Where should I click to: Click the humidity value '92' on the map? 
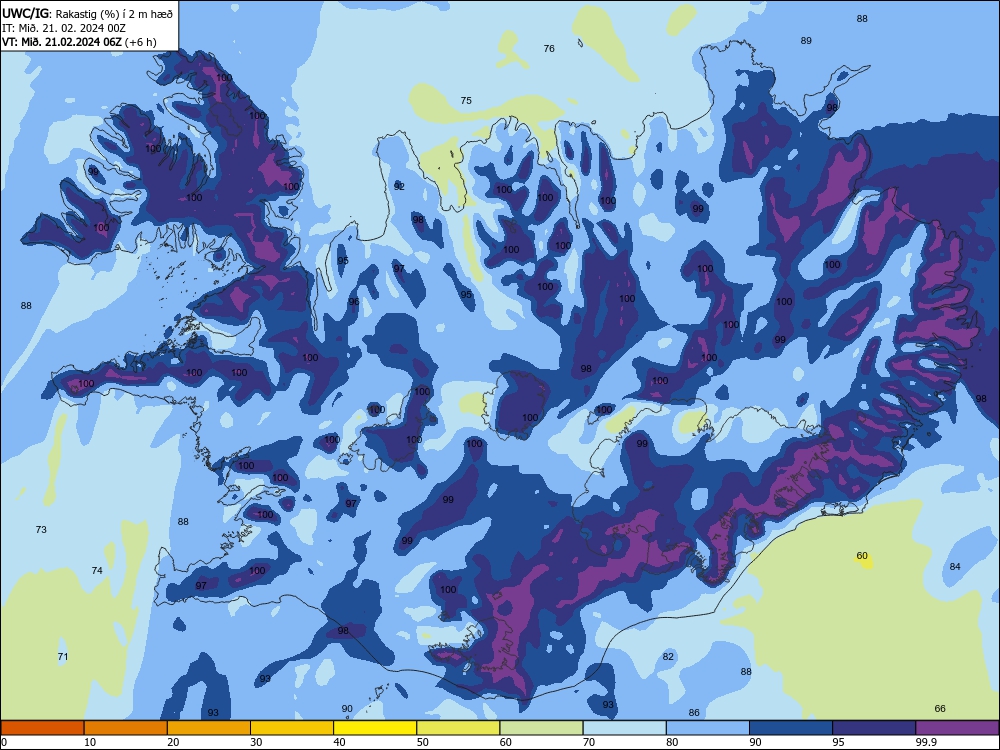tap(399, 187)
